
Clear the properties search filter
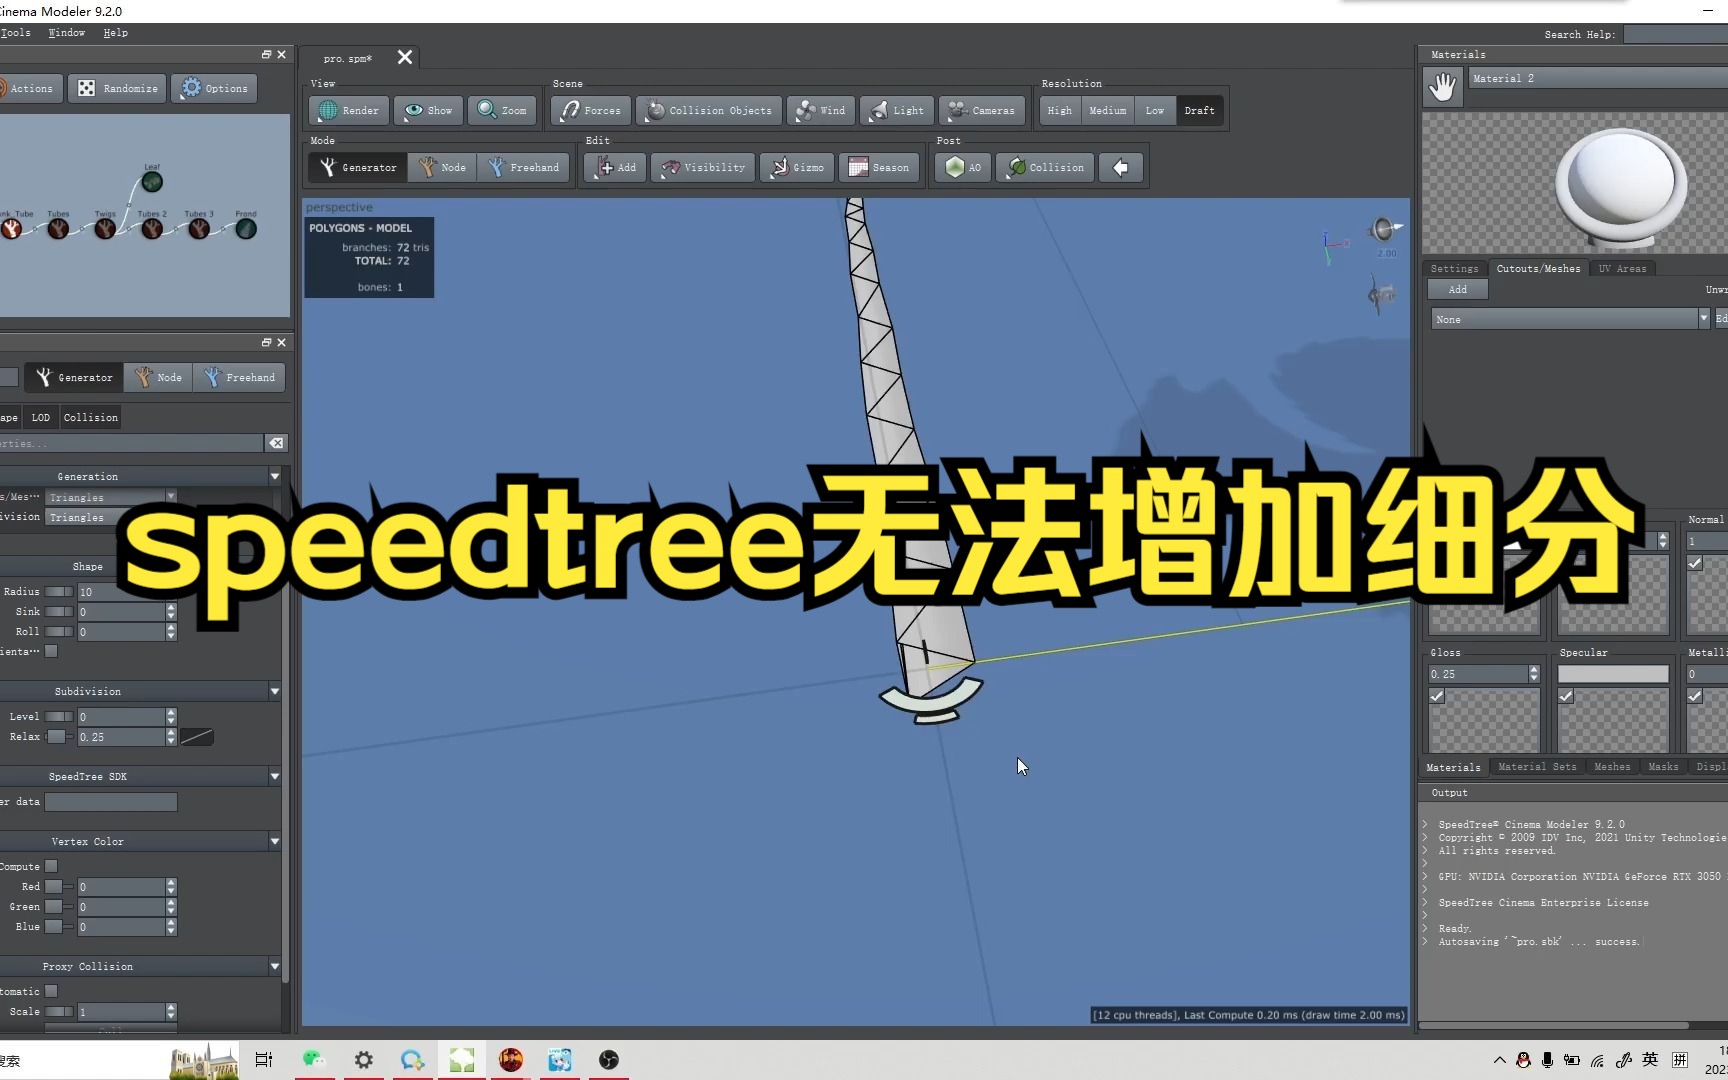[276, 443]
